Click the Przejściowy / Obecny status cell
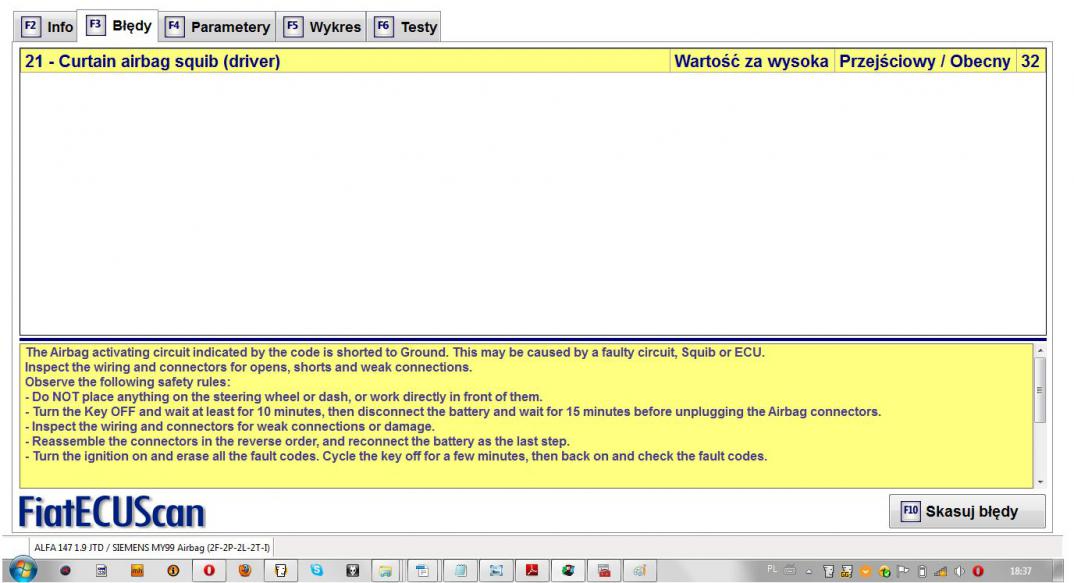Viewport: 1074px width, 583px height. click(x=925, y=61)
